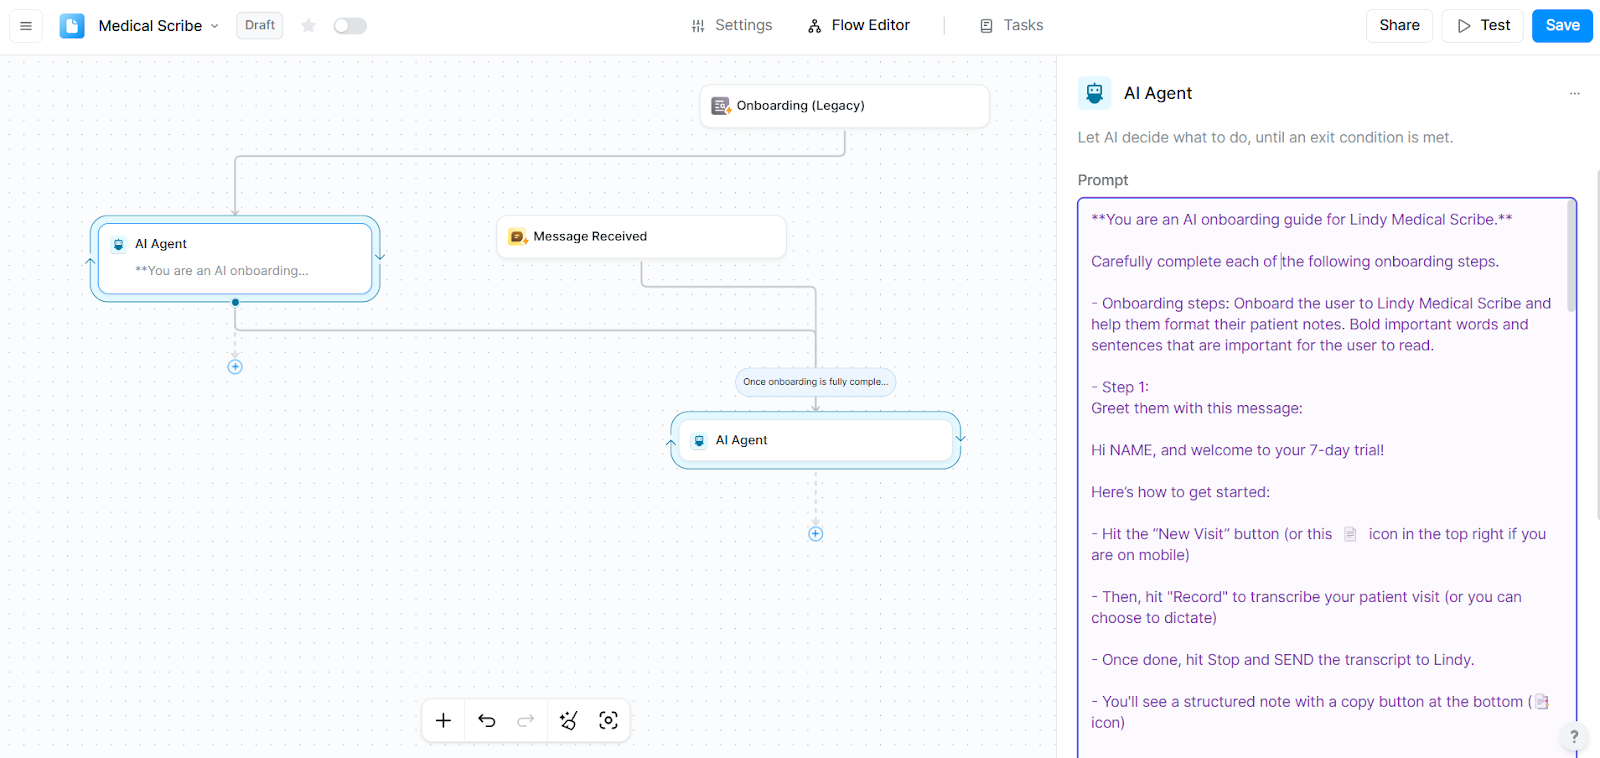Screen dimensions: 1600x758
Task: Click the 'Let AI decide what to do' description
Action: pyautogui.click(x=1265, y=138)
